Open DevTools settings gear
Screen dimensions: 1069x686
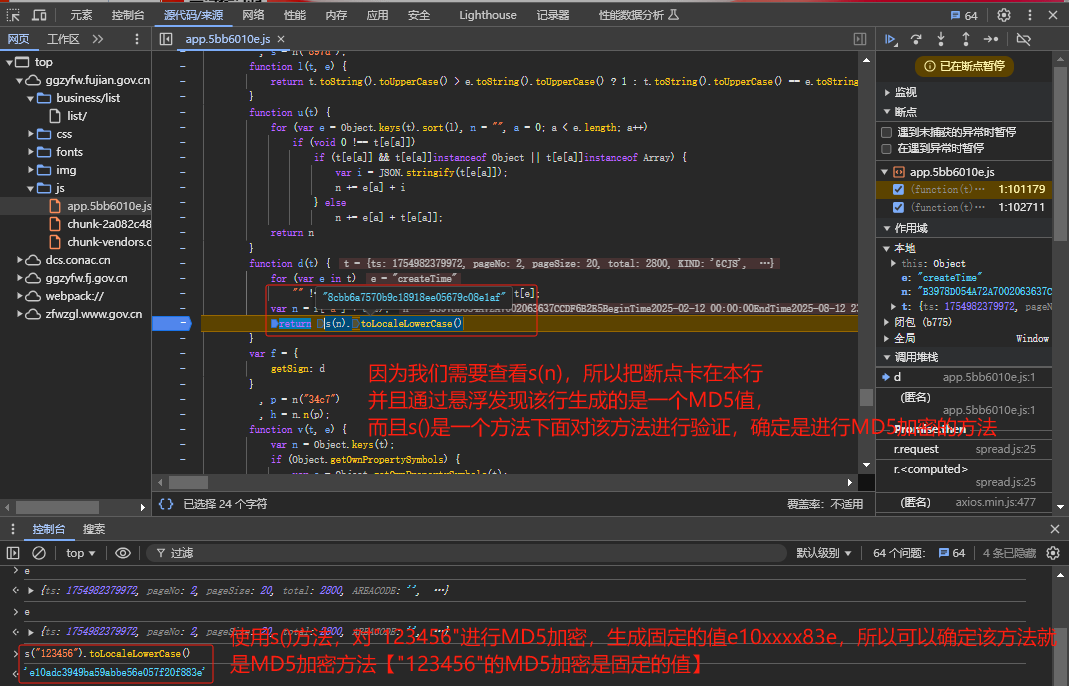[x=1004, y=15]
